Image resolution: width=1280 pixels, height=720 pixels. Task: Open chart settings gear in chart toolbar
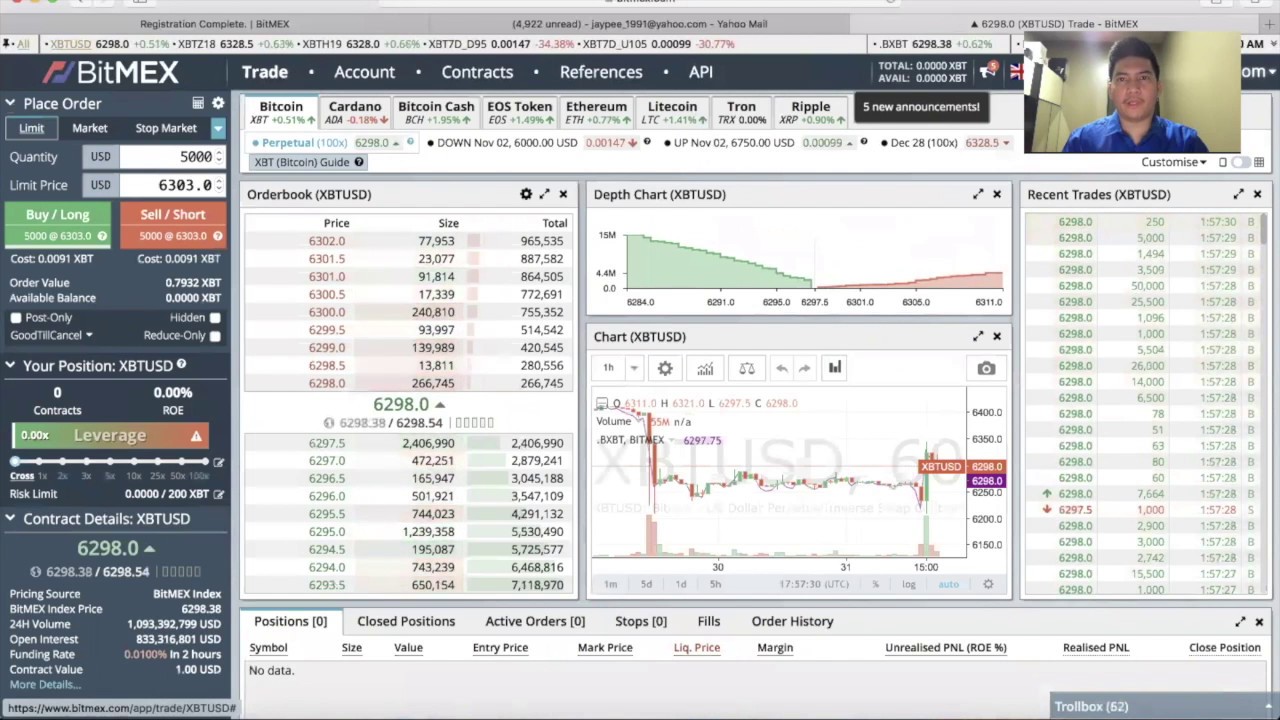click(x=665, y=368)
